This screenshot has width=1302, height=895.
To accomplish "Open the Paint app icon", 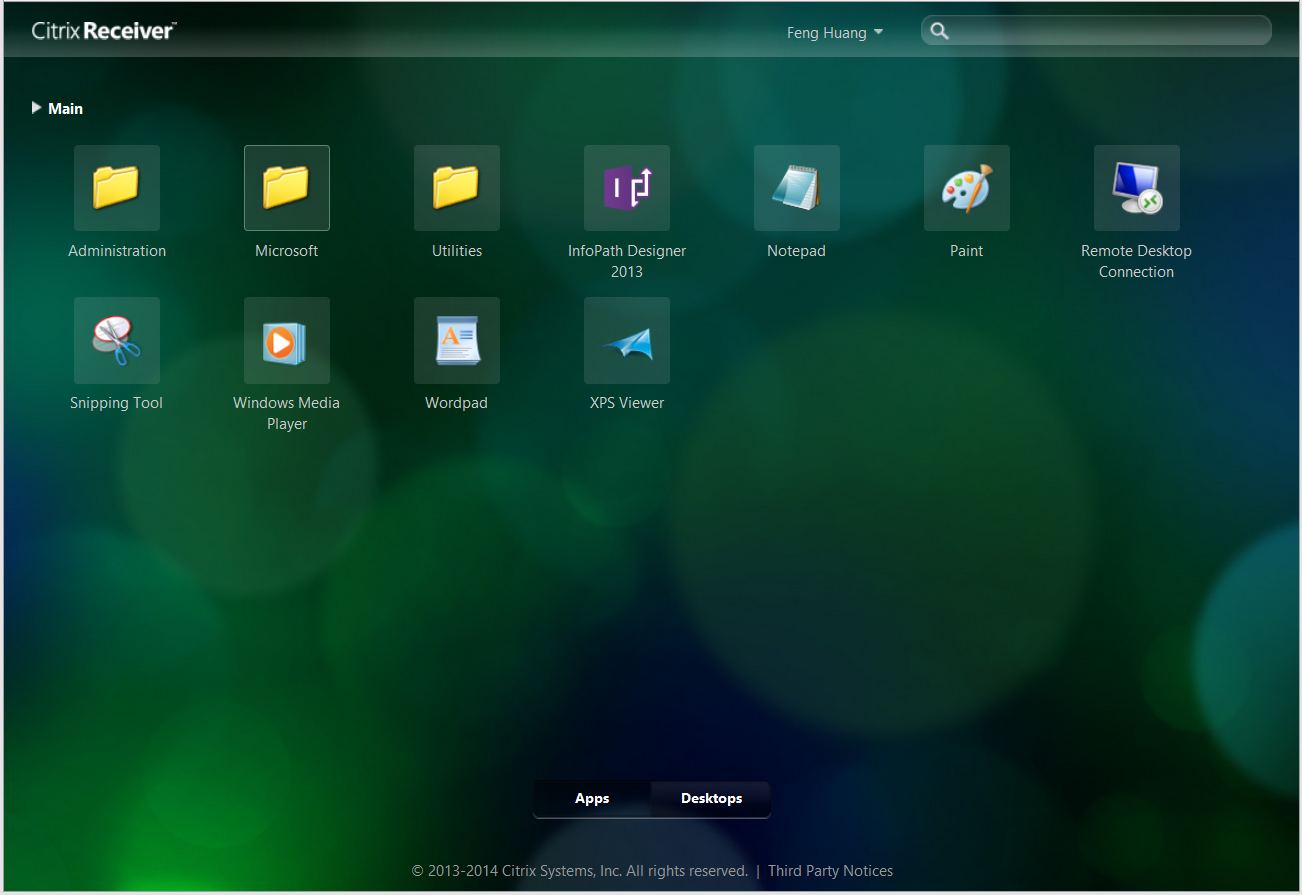I will click(967, 189).
